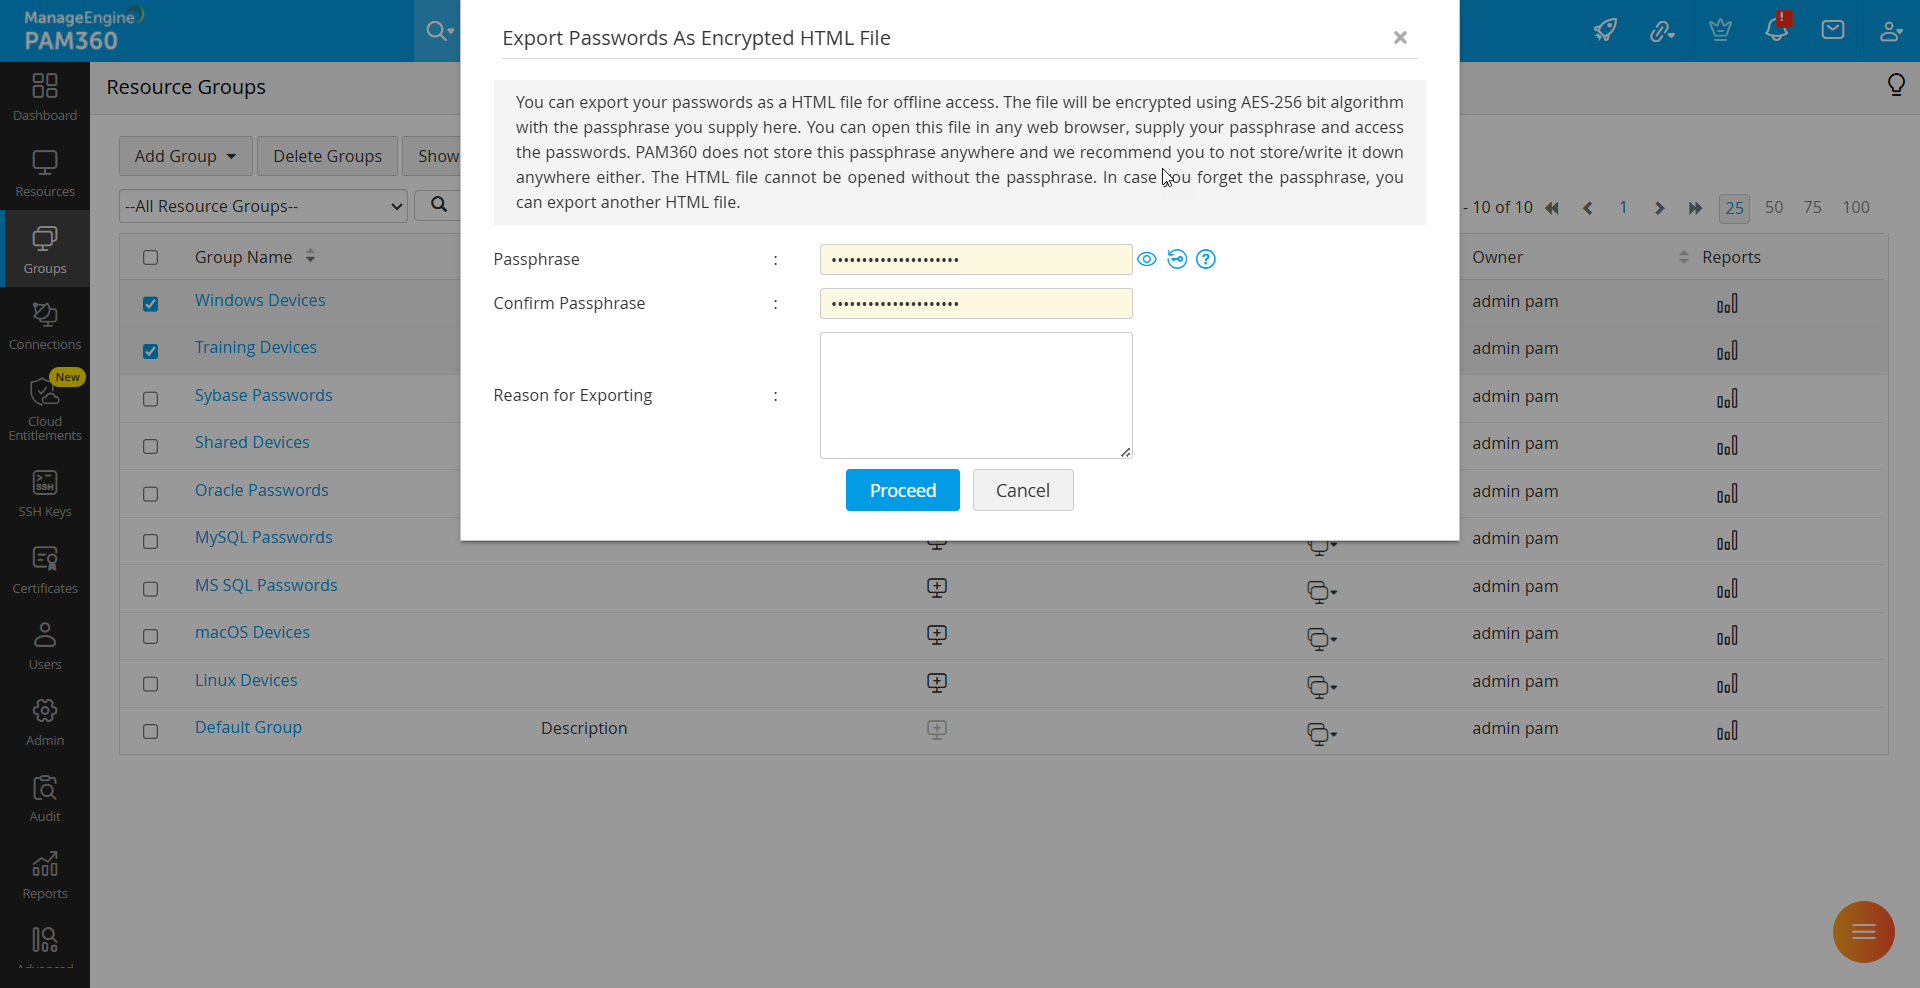Image resolution: width=1920 pixels, height=988 pixels.
Task: Open the Reports chart for Windows Devices row
Action: (1728, 303)
